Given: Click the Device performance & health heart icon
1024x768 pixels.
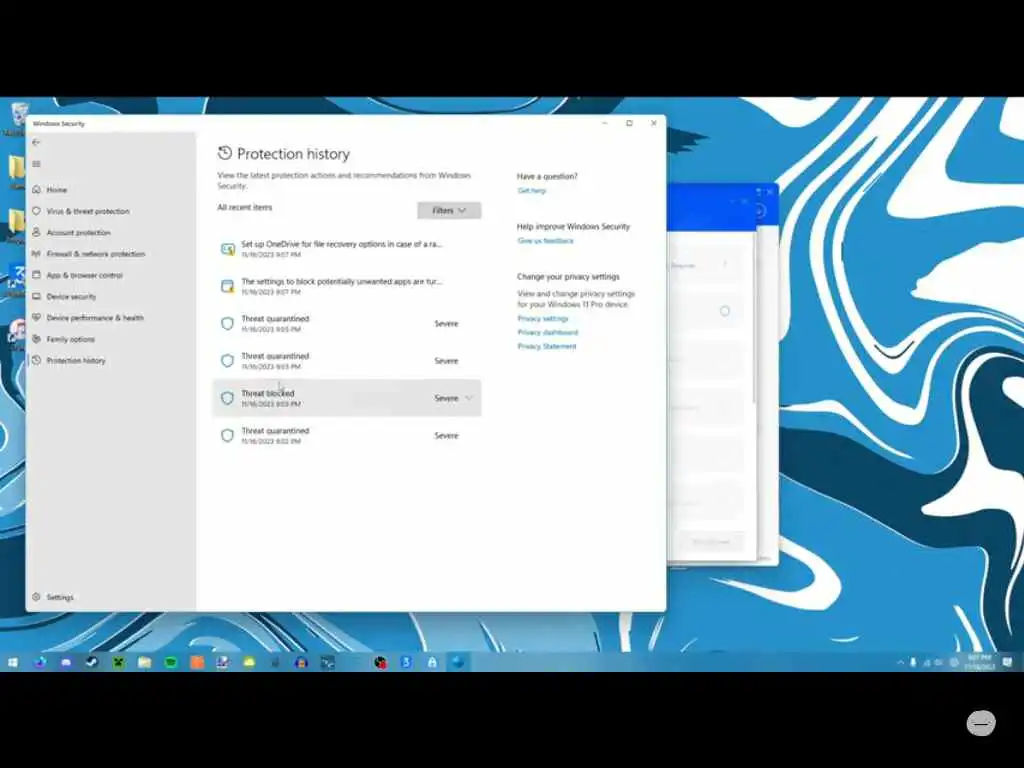Looking at the screenshot, I should (36, 317).
